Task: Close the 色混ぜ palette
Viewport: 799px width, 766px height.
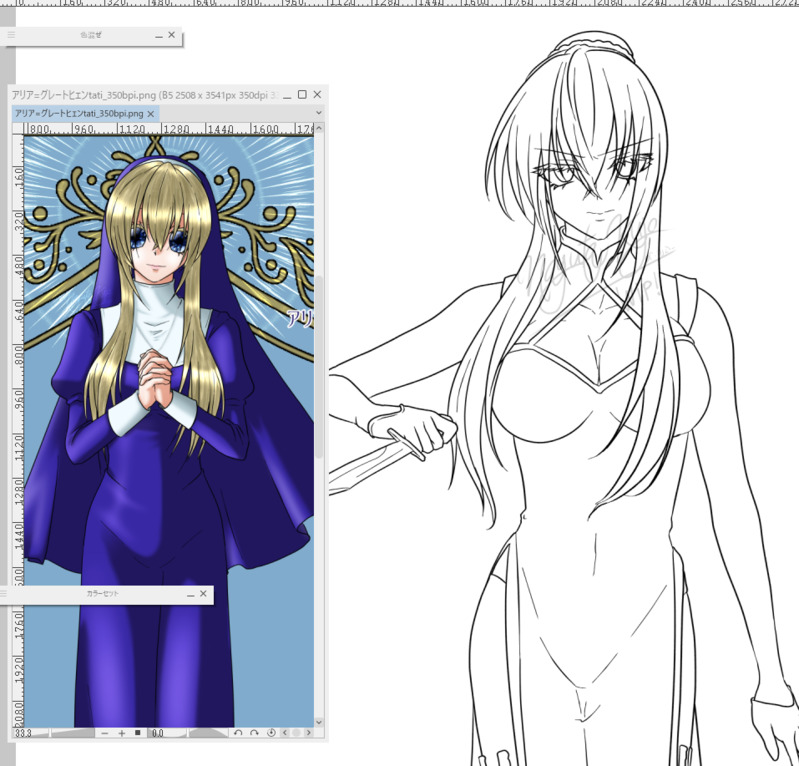Action: coord(172,35)
